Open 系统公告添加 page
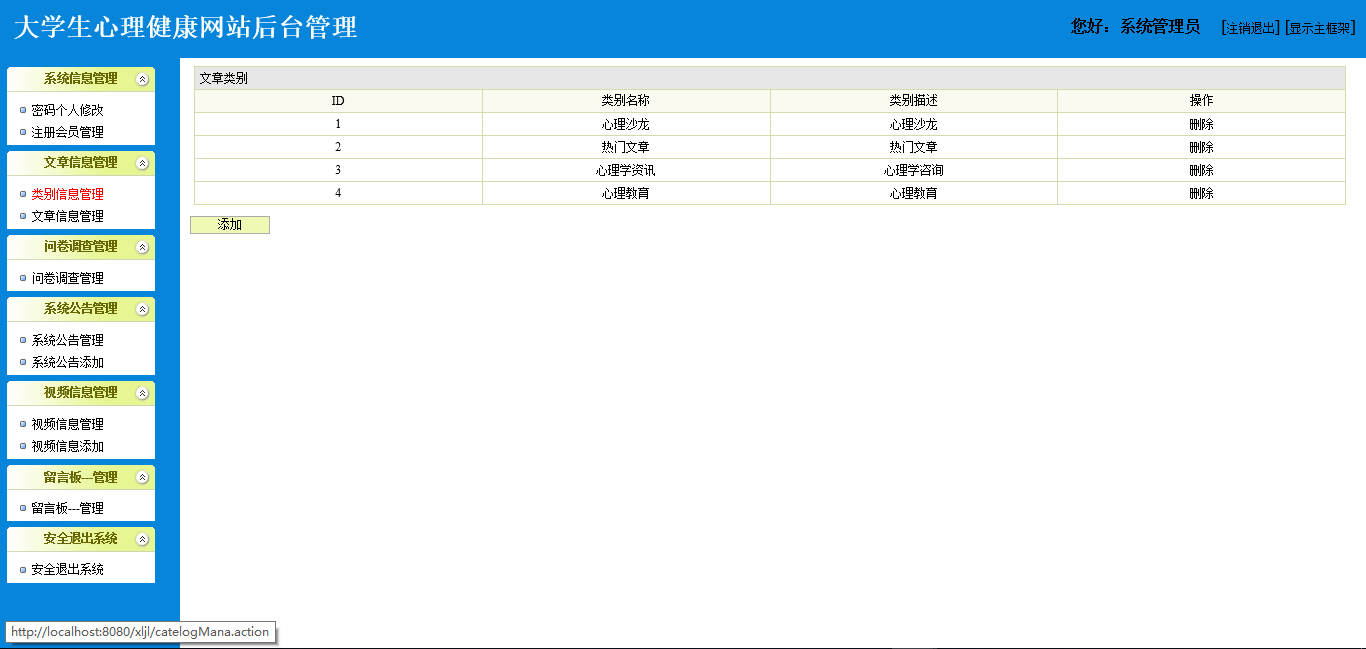 point(67,362)
